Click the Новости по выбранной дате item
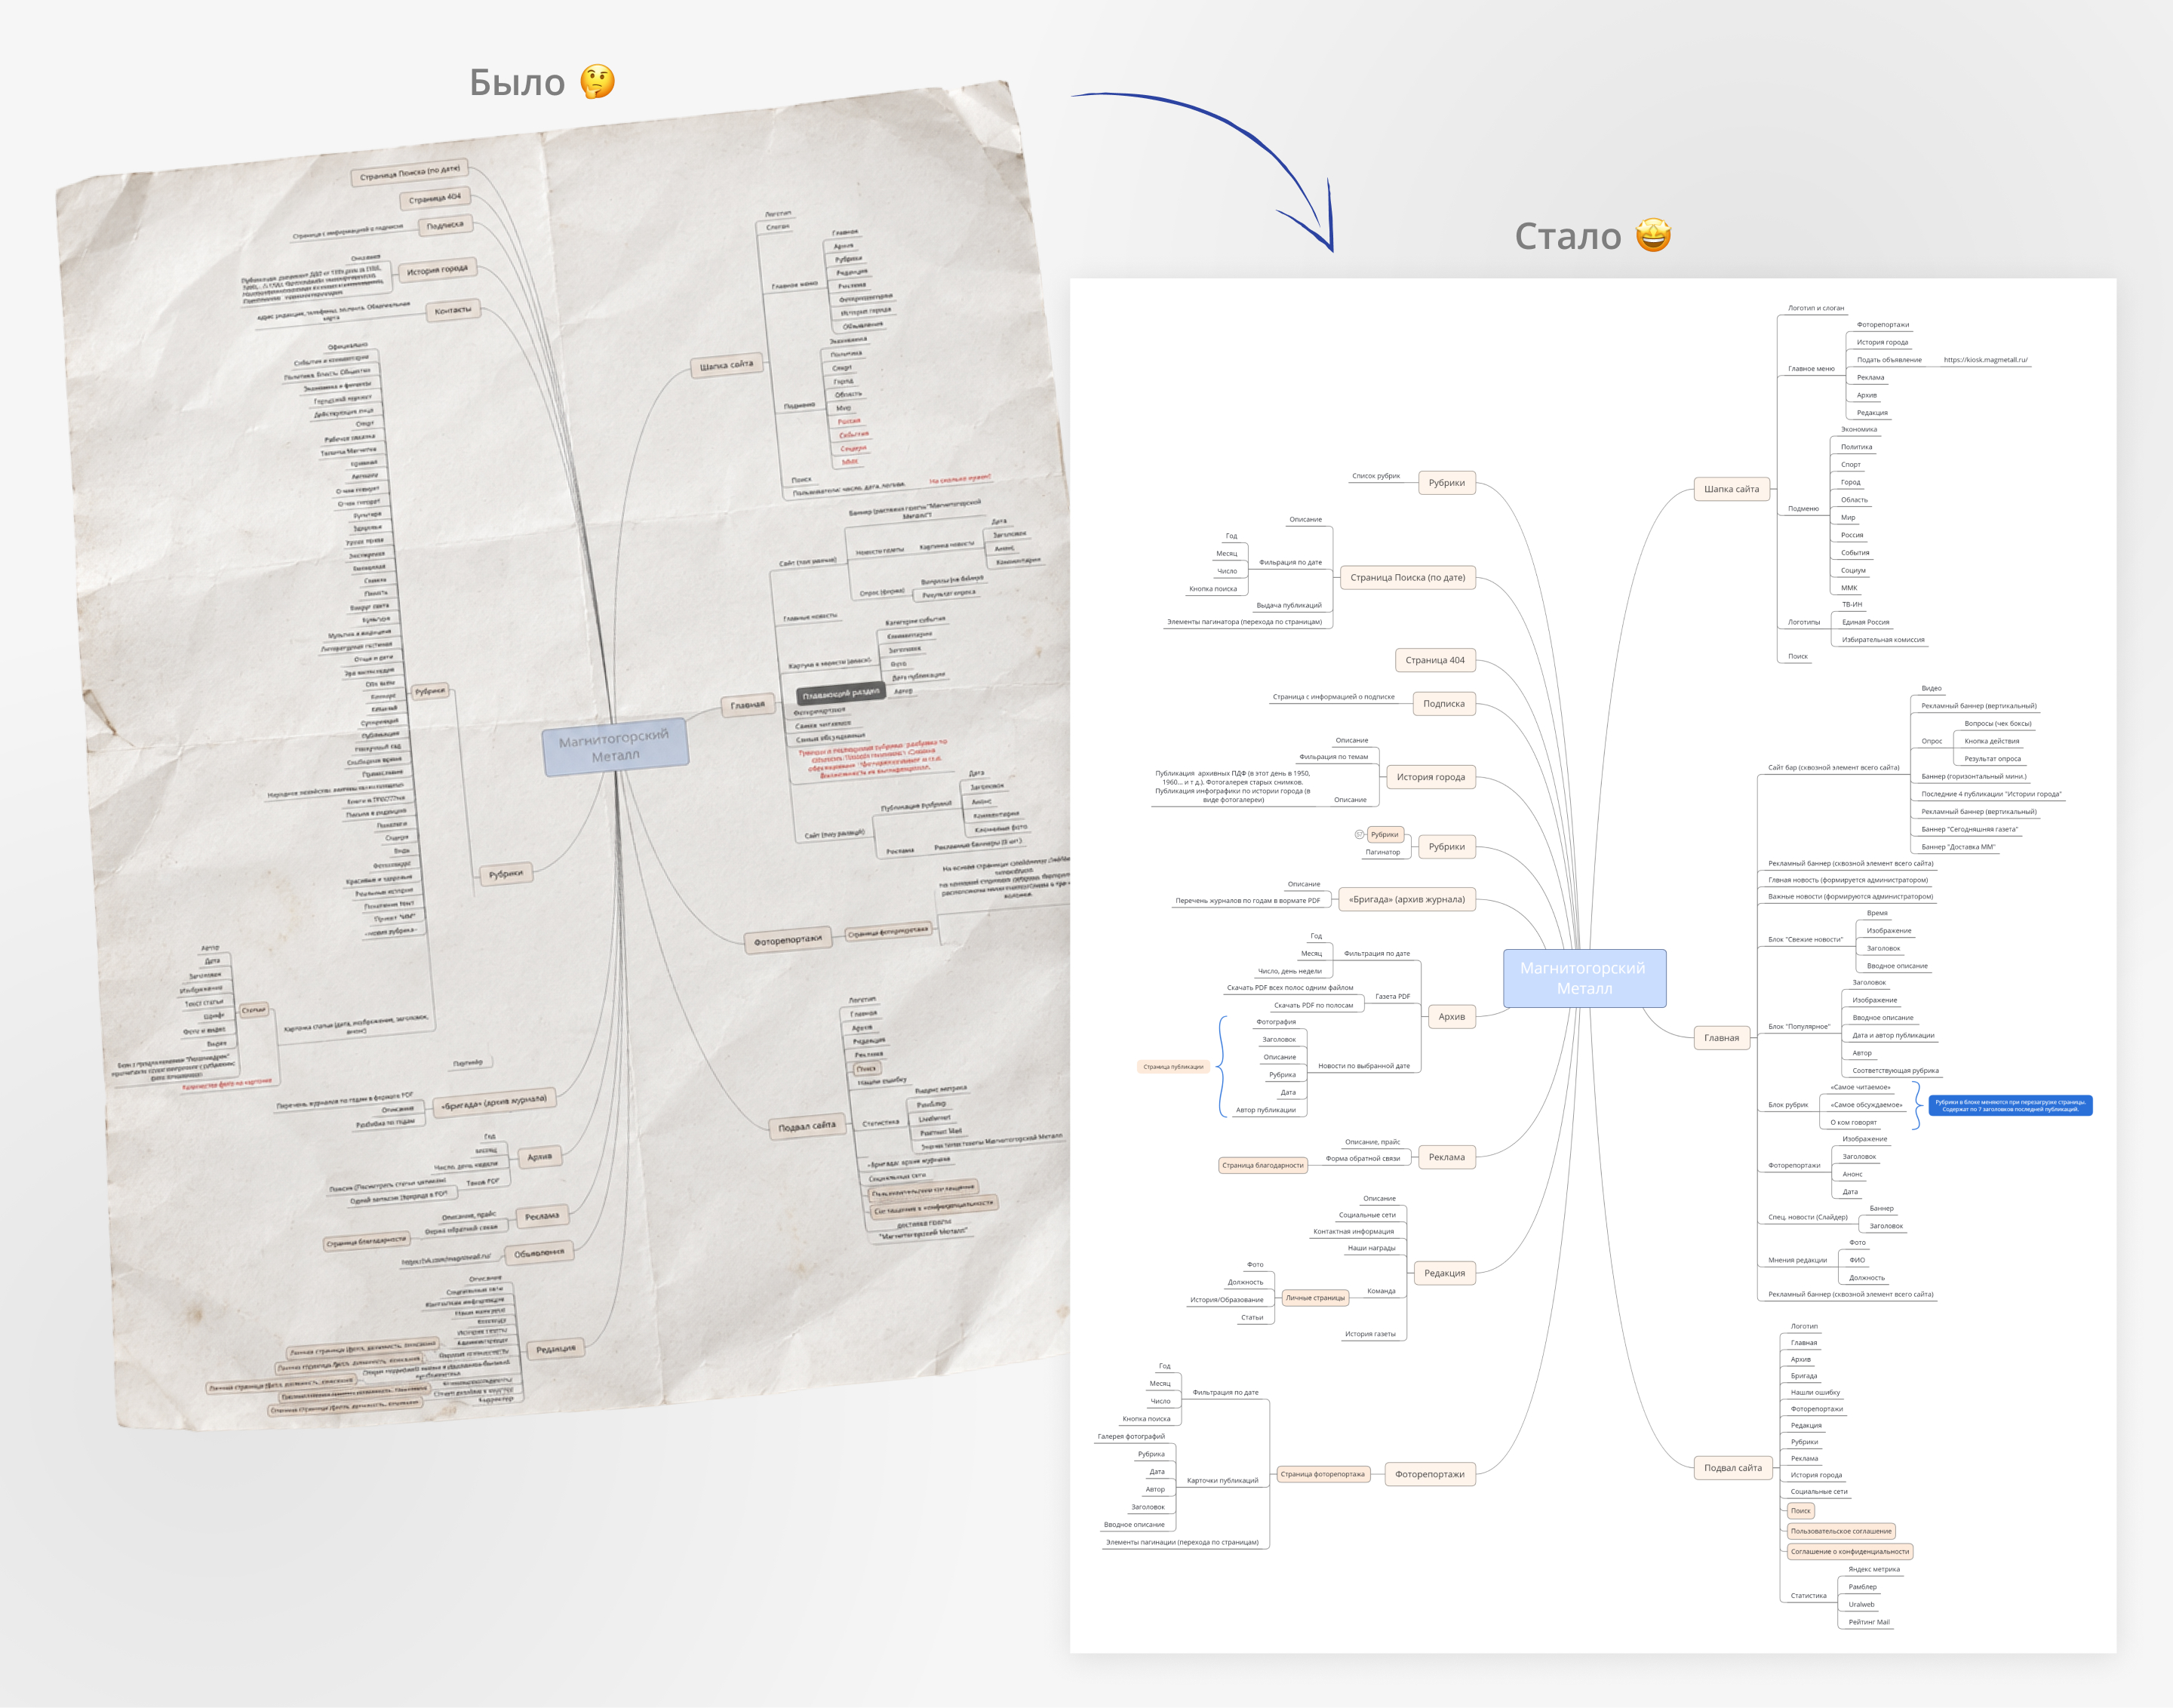Viewport: 2173px width, 1708px height. [x=1363, y=1066]
